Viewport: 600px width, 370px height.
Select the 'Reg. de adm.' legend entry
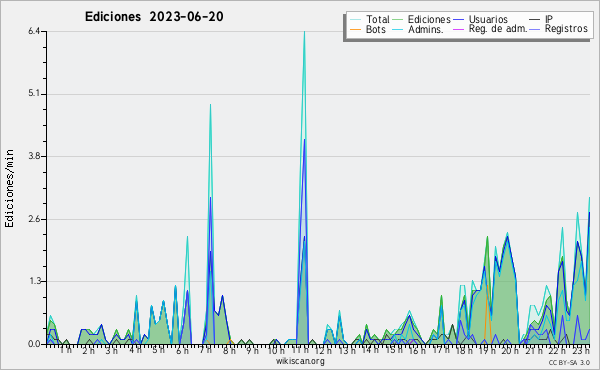[498, 29]
